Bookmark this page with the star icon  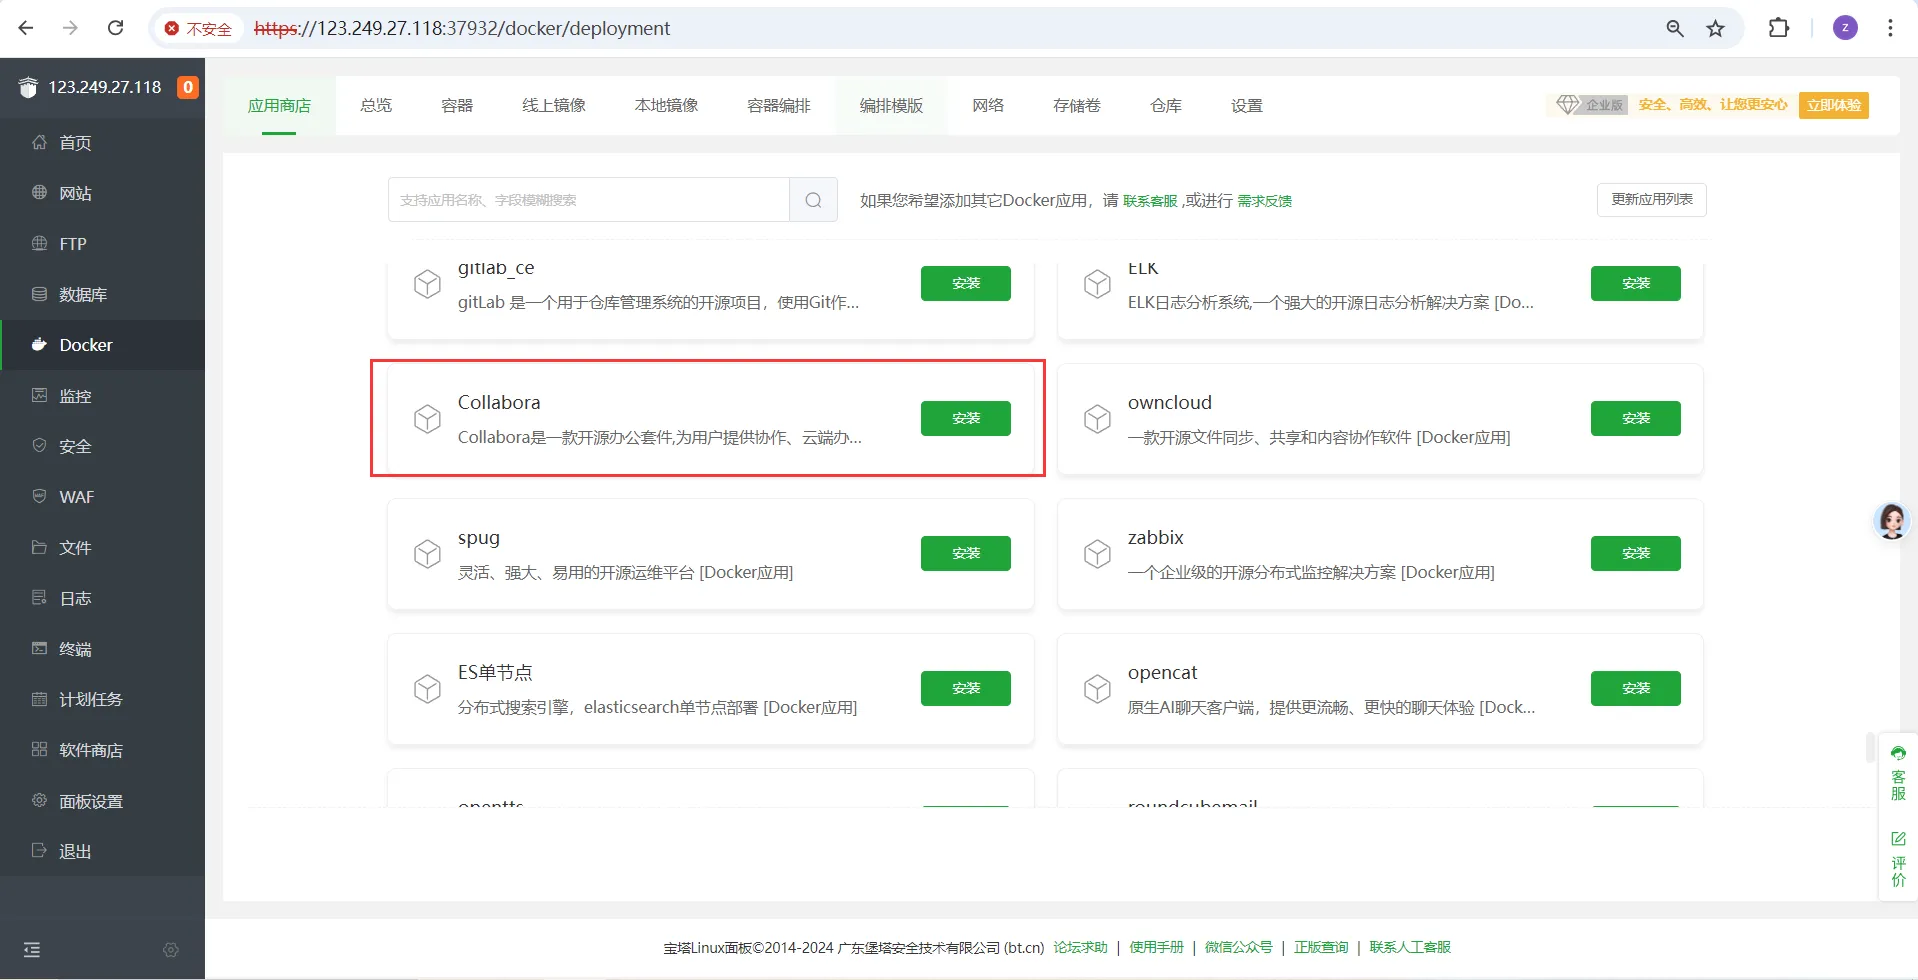(1716, 28)
